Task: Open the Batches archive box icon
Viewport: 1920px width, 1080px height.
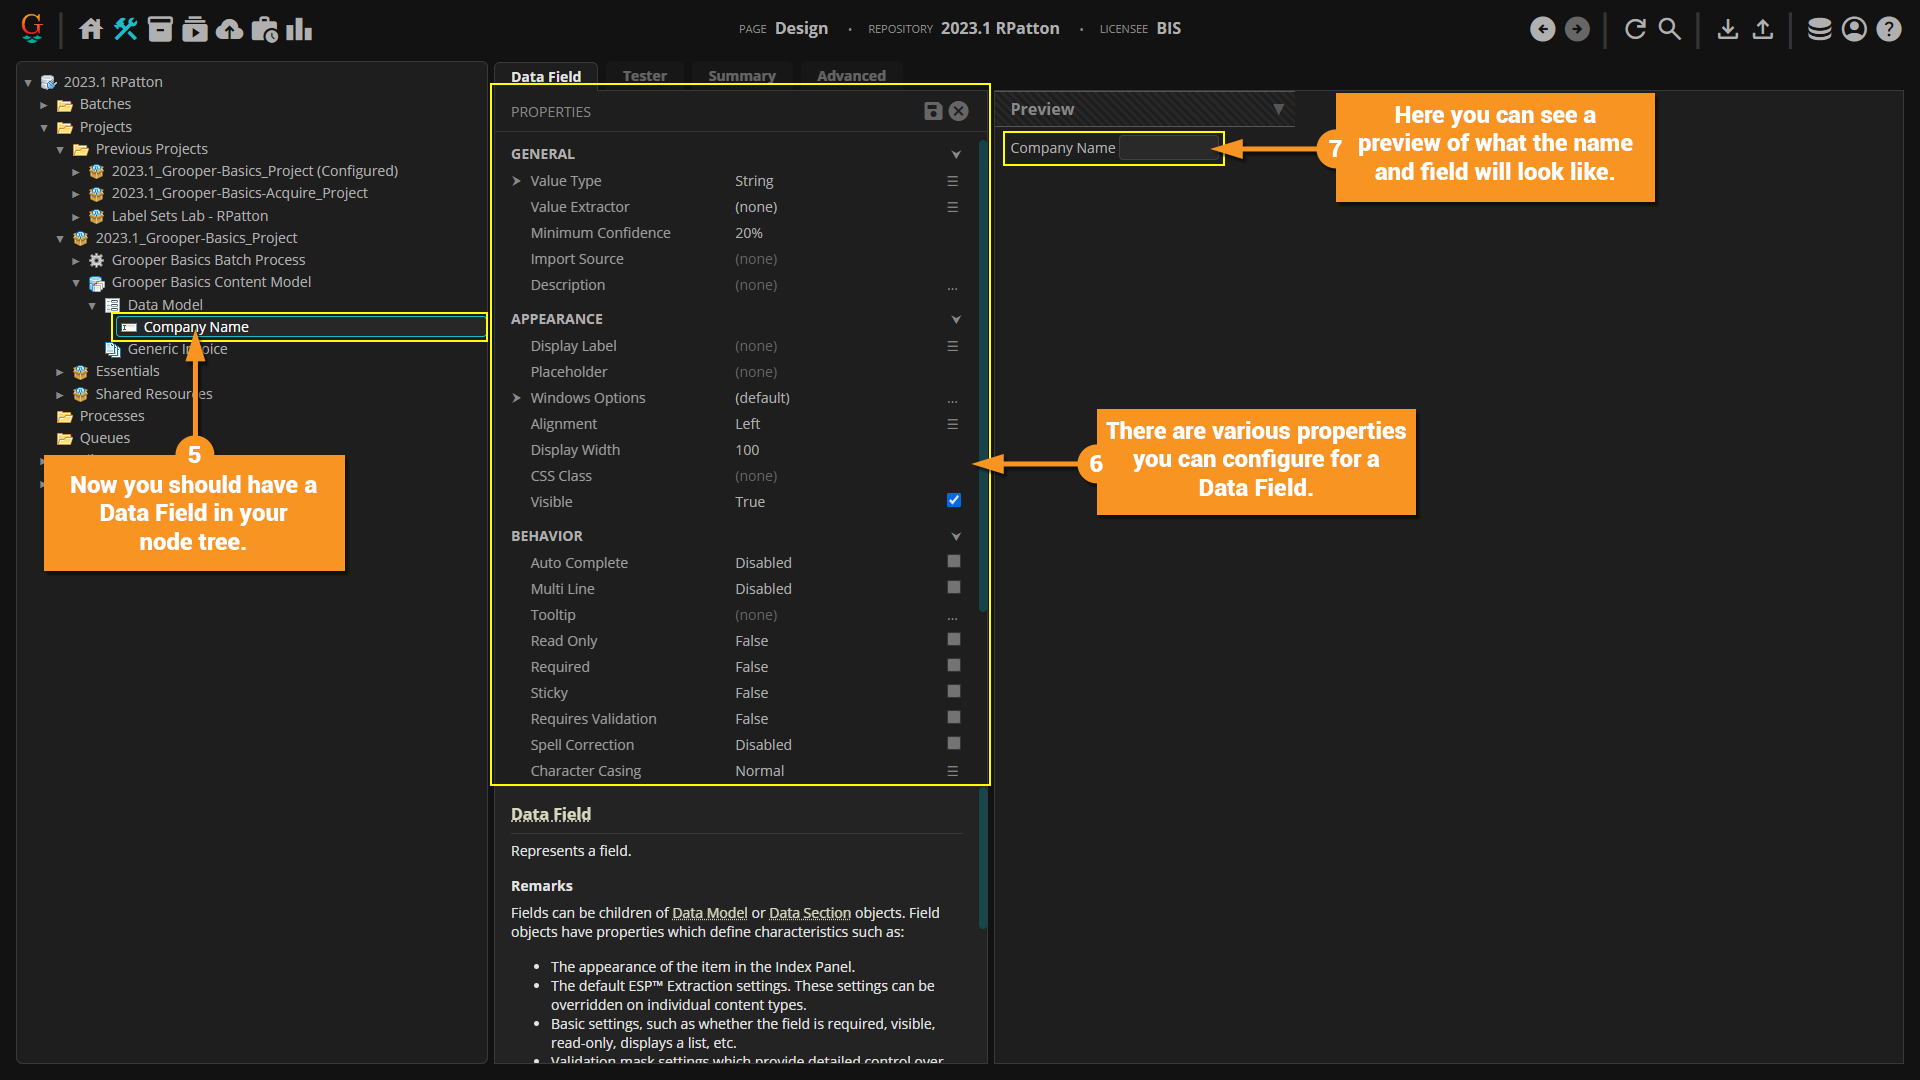Action: coord(160,29)
